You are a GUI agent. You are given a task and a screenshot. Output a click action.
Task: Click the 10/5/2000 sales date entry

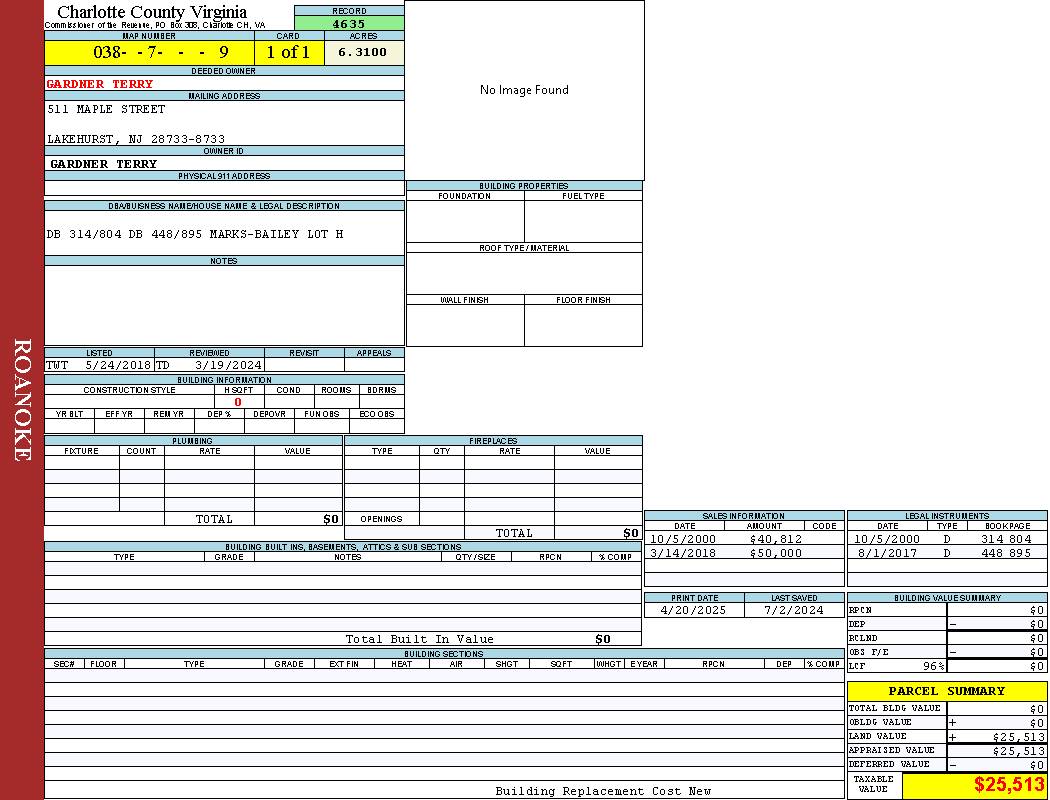[x=684, y=539]
